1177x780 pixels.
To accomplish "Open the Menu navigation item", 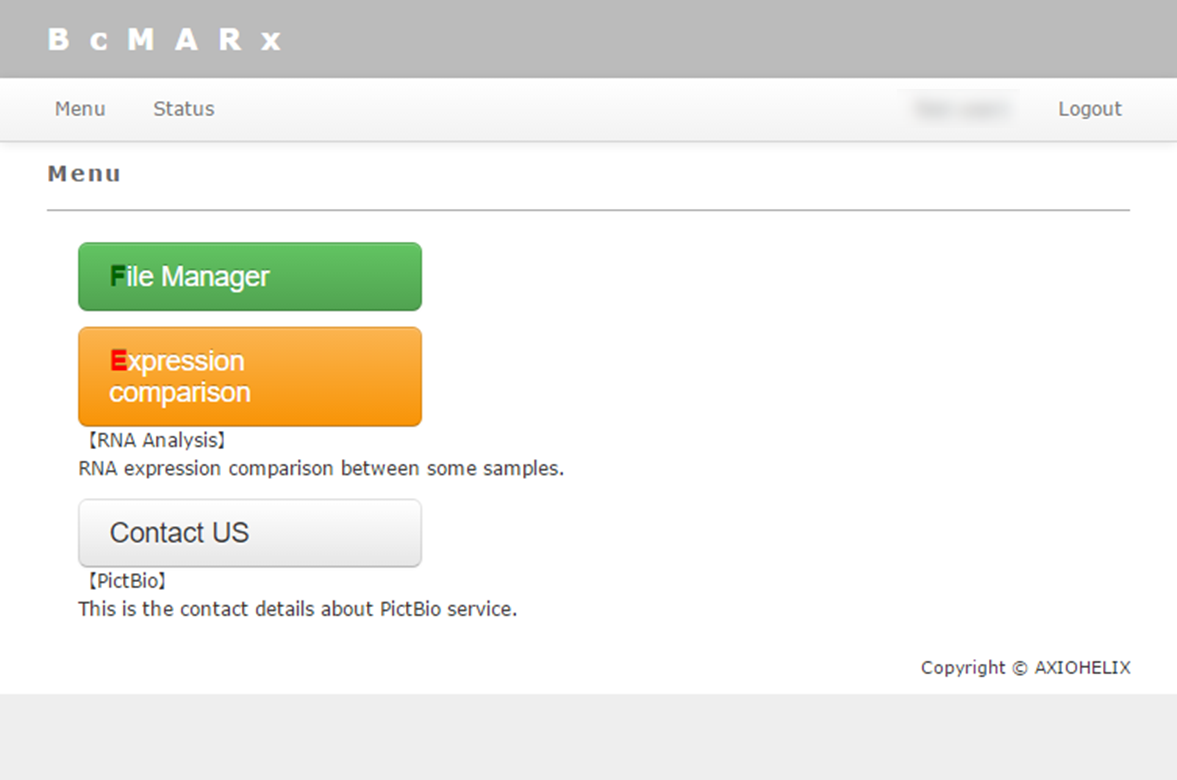I will [x=80, y=109].
